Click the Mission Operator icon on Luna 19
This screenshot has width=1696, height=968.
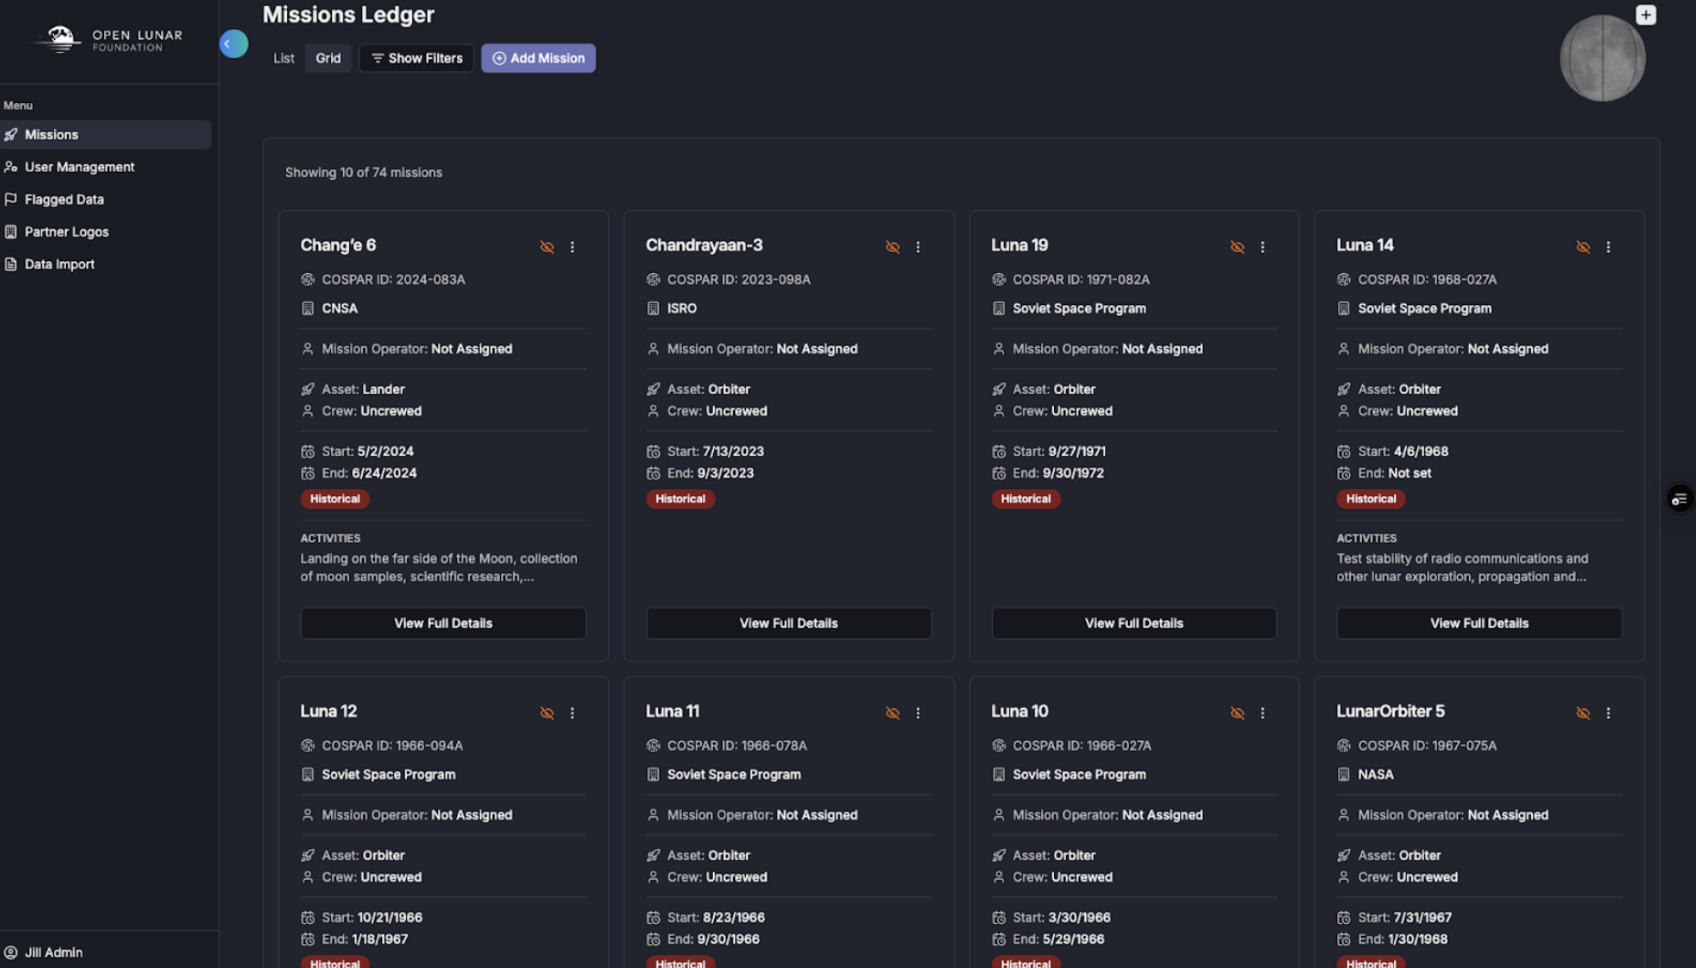[998, 349]
